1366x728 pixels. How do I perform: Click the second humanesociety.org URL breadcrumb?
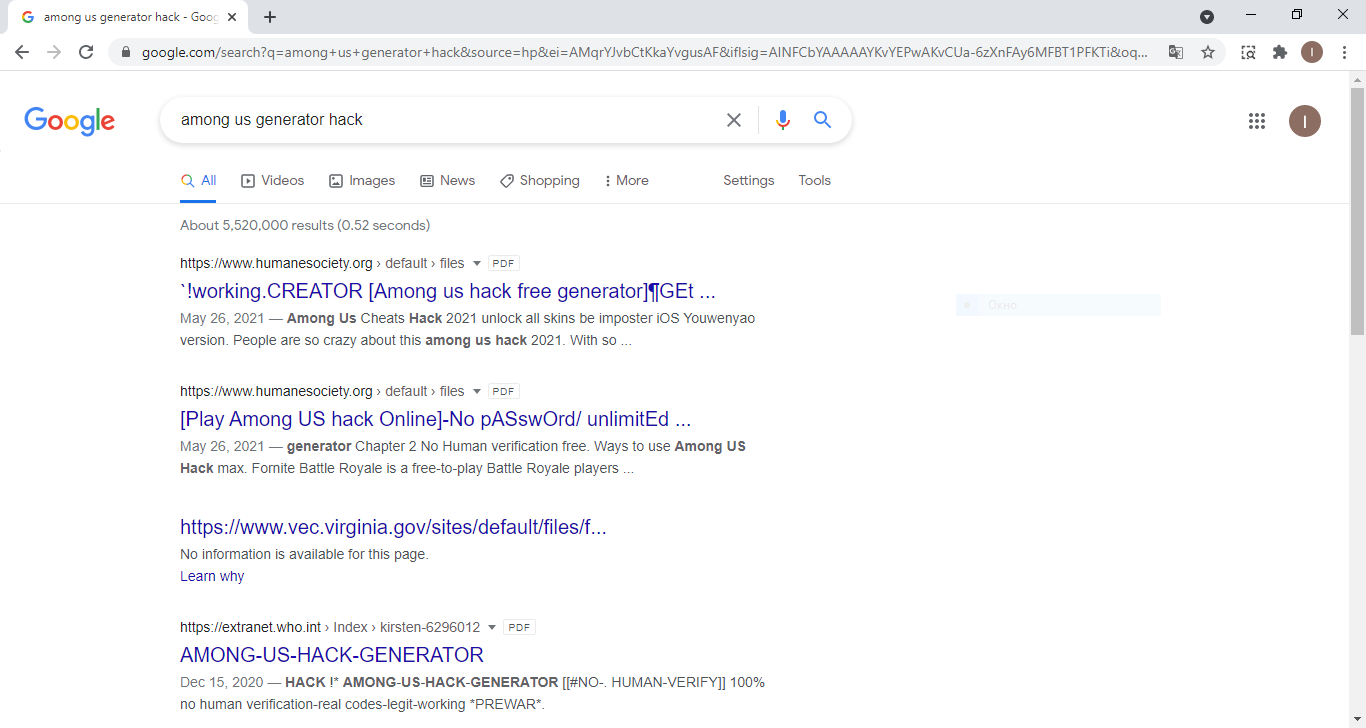click(322, 392)
